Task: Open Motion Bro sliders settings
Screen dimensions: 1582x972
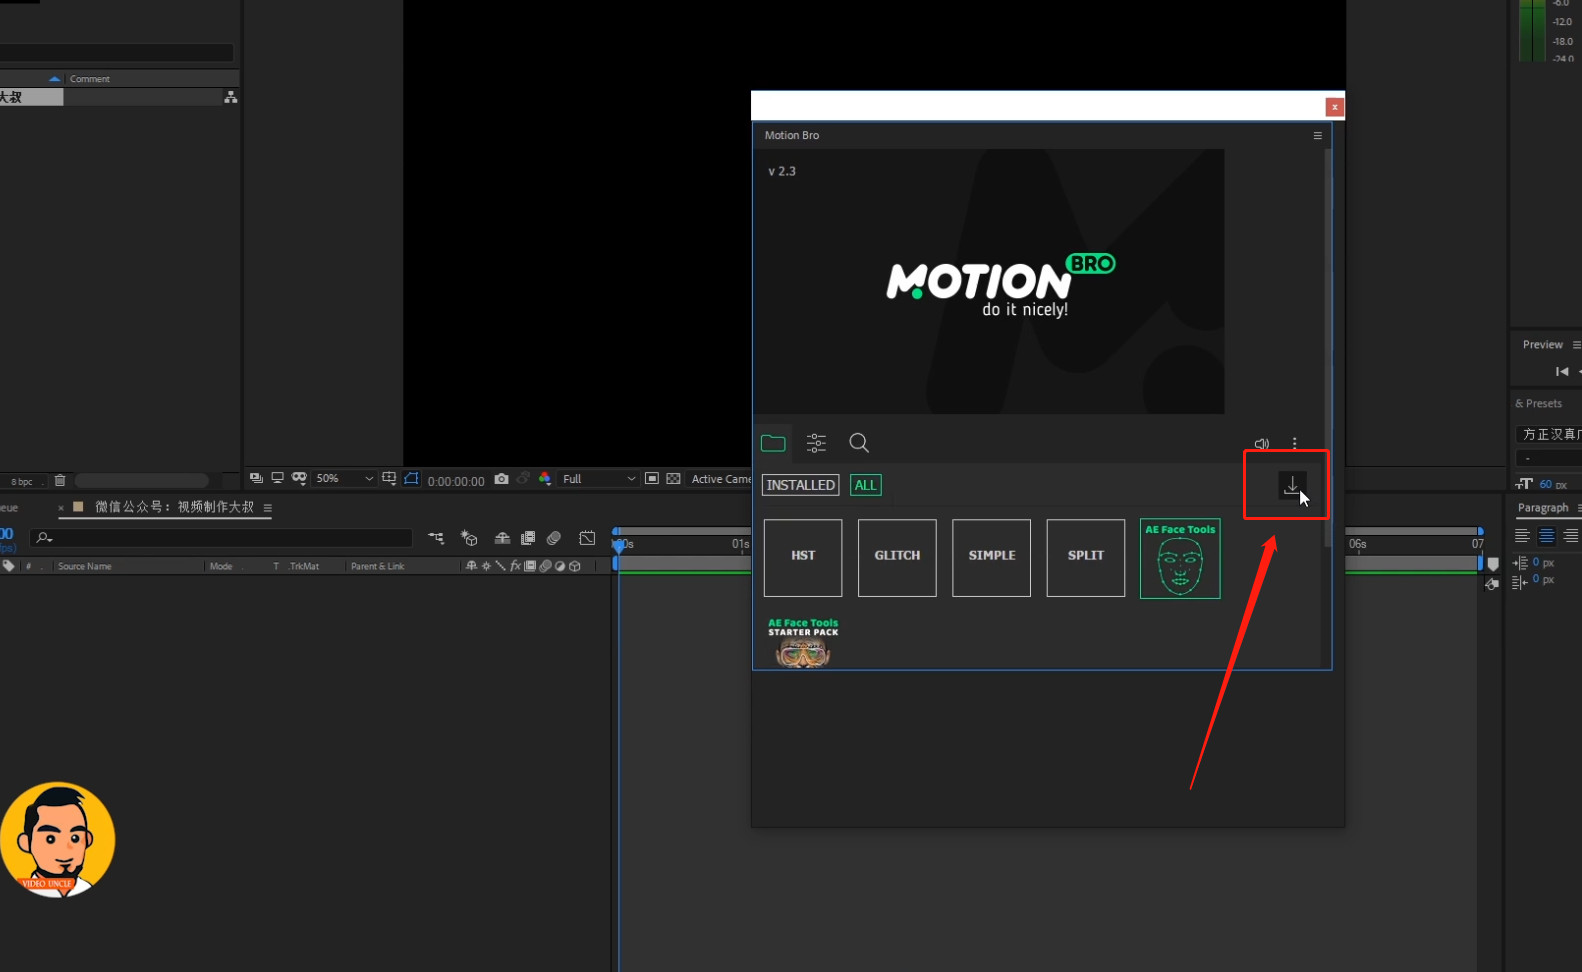Action: [816, 443]
